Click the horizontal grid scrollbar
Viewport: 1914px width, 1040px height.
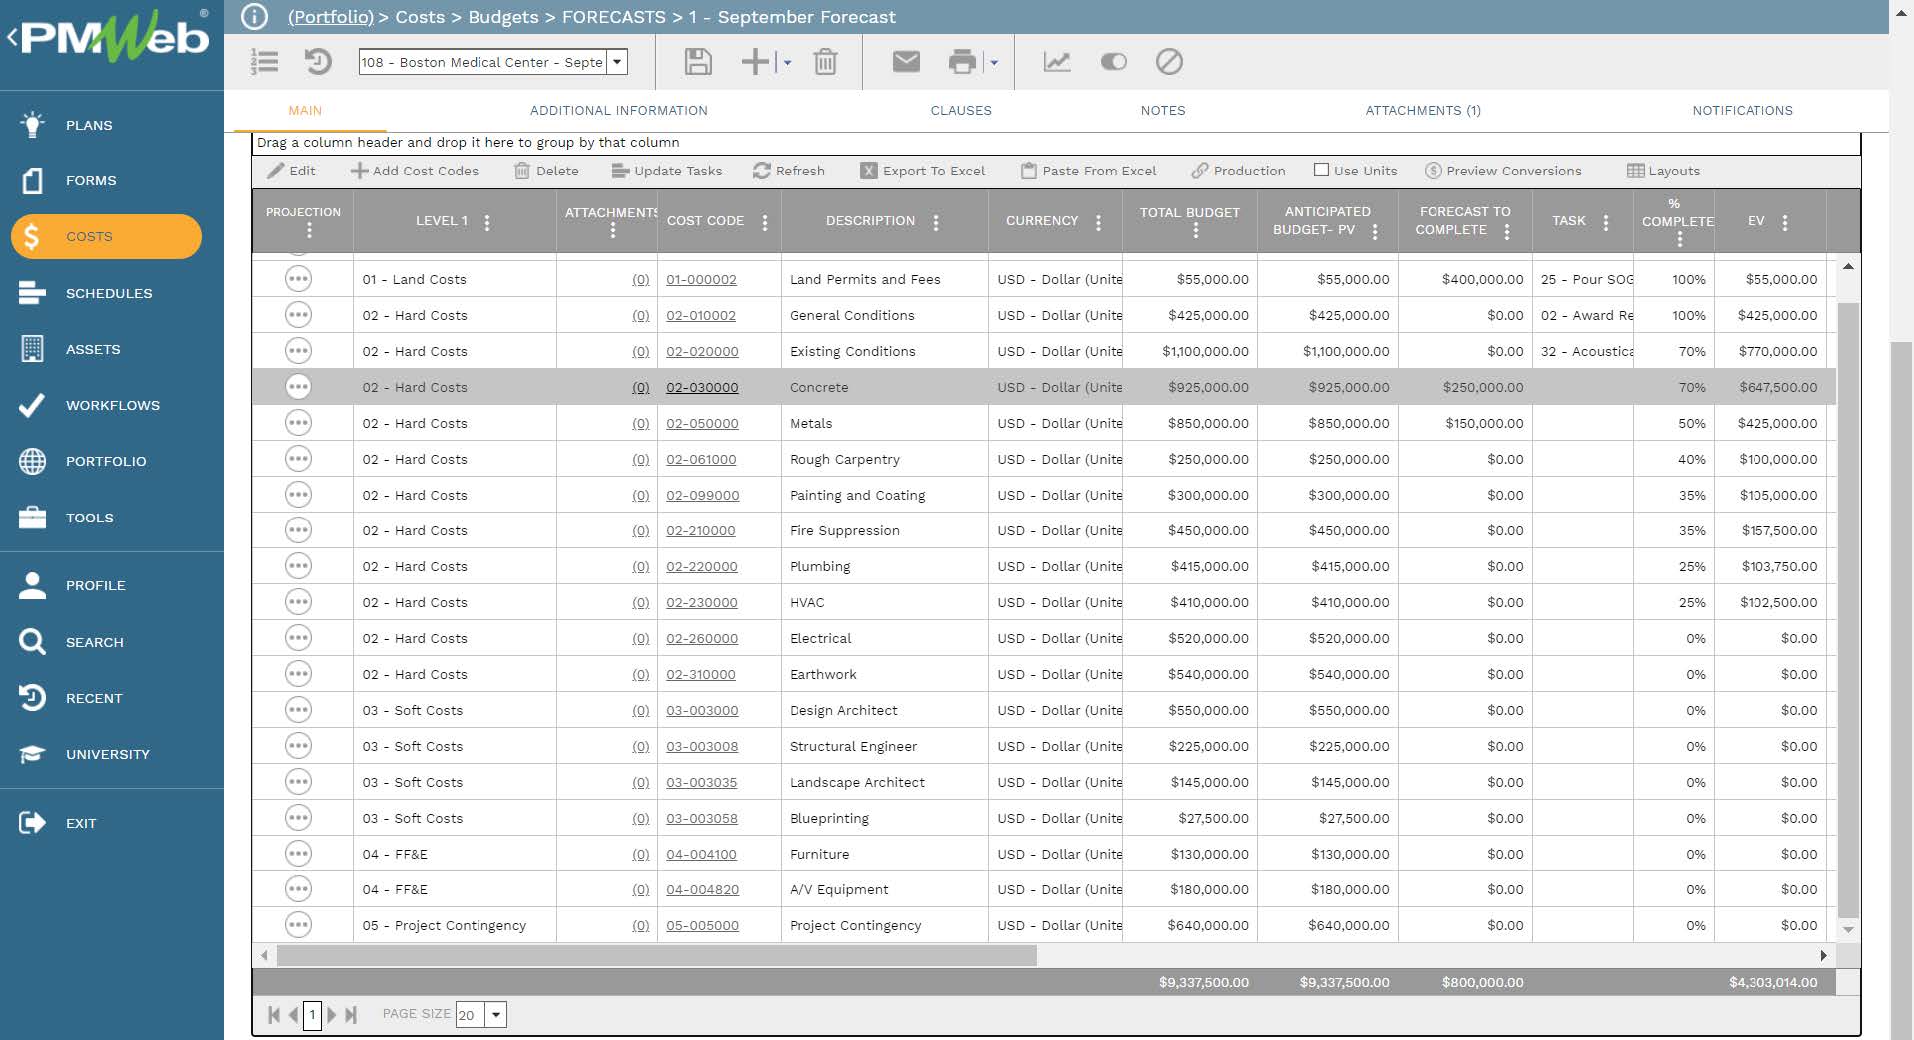point(656,956)
